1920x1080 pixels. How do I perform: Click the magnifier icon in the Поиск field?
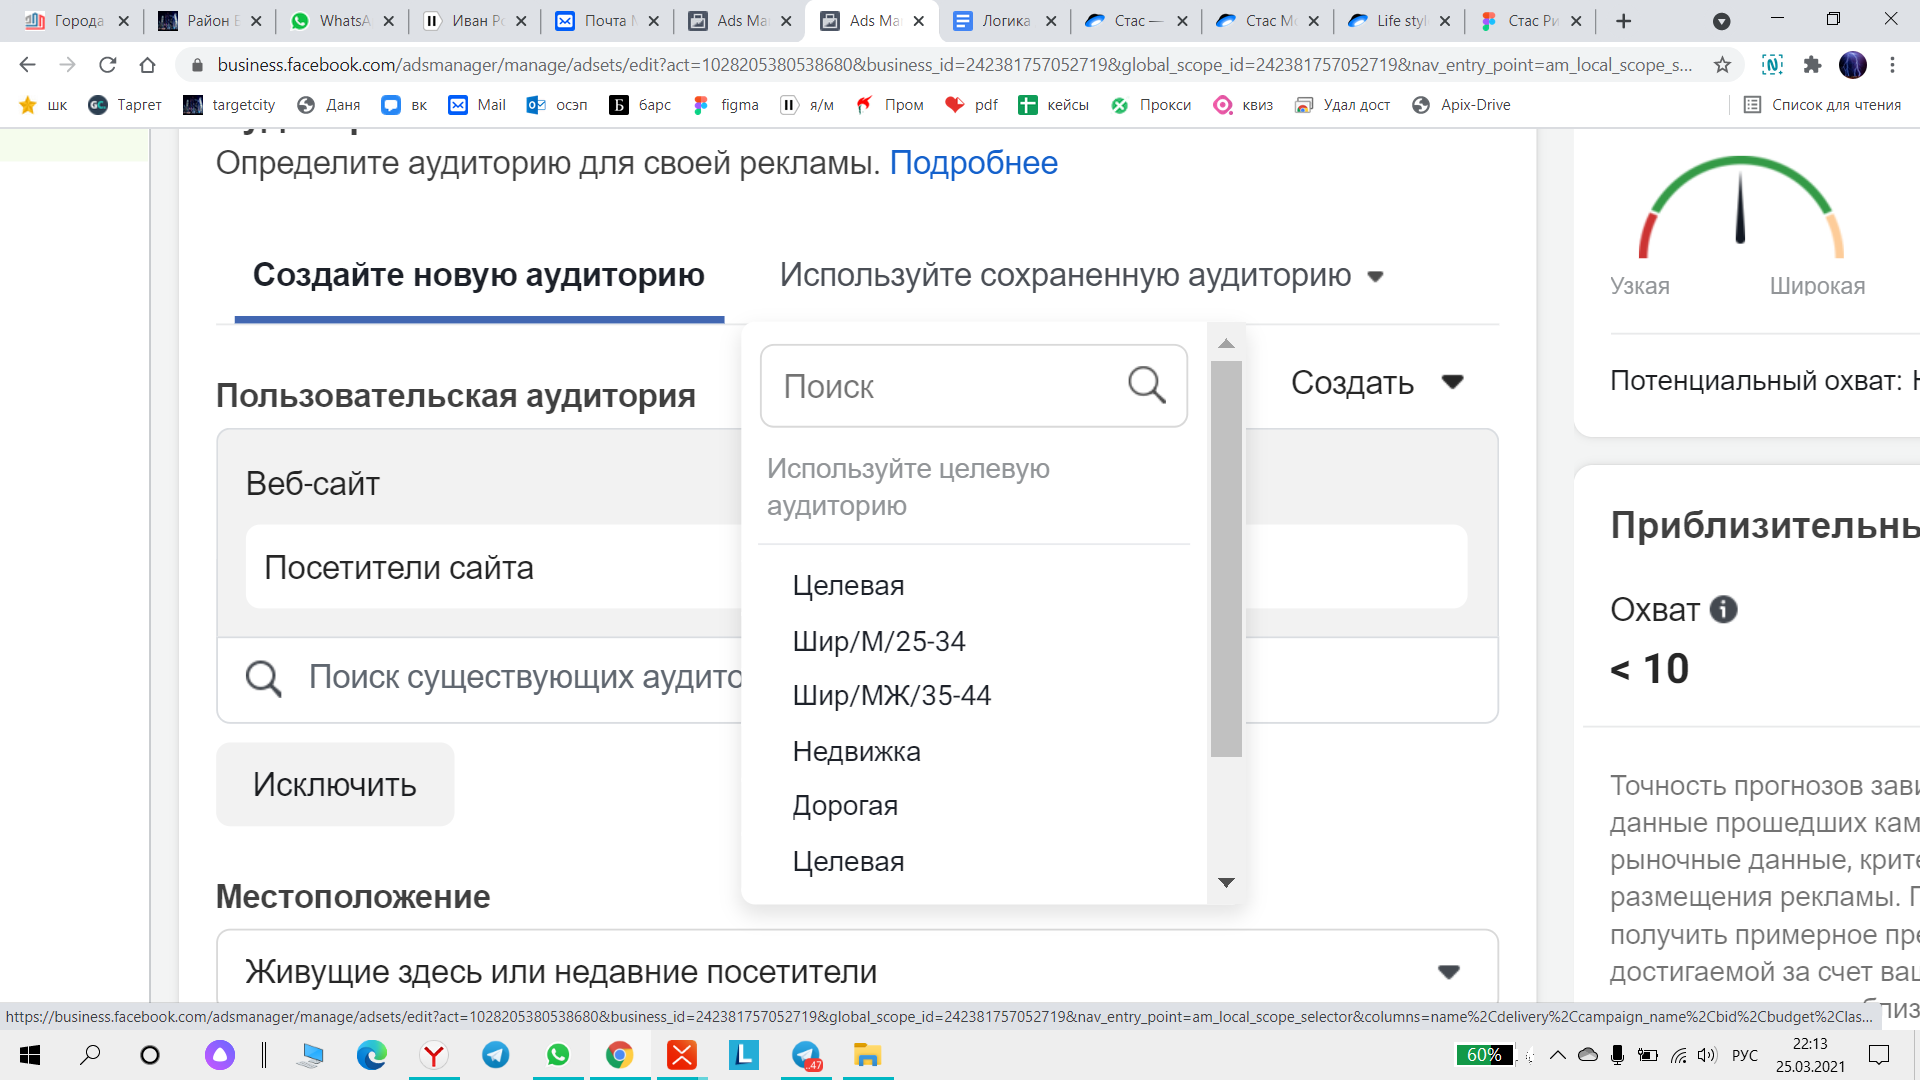coord(1146,384)
